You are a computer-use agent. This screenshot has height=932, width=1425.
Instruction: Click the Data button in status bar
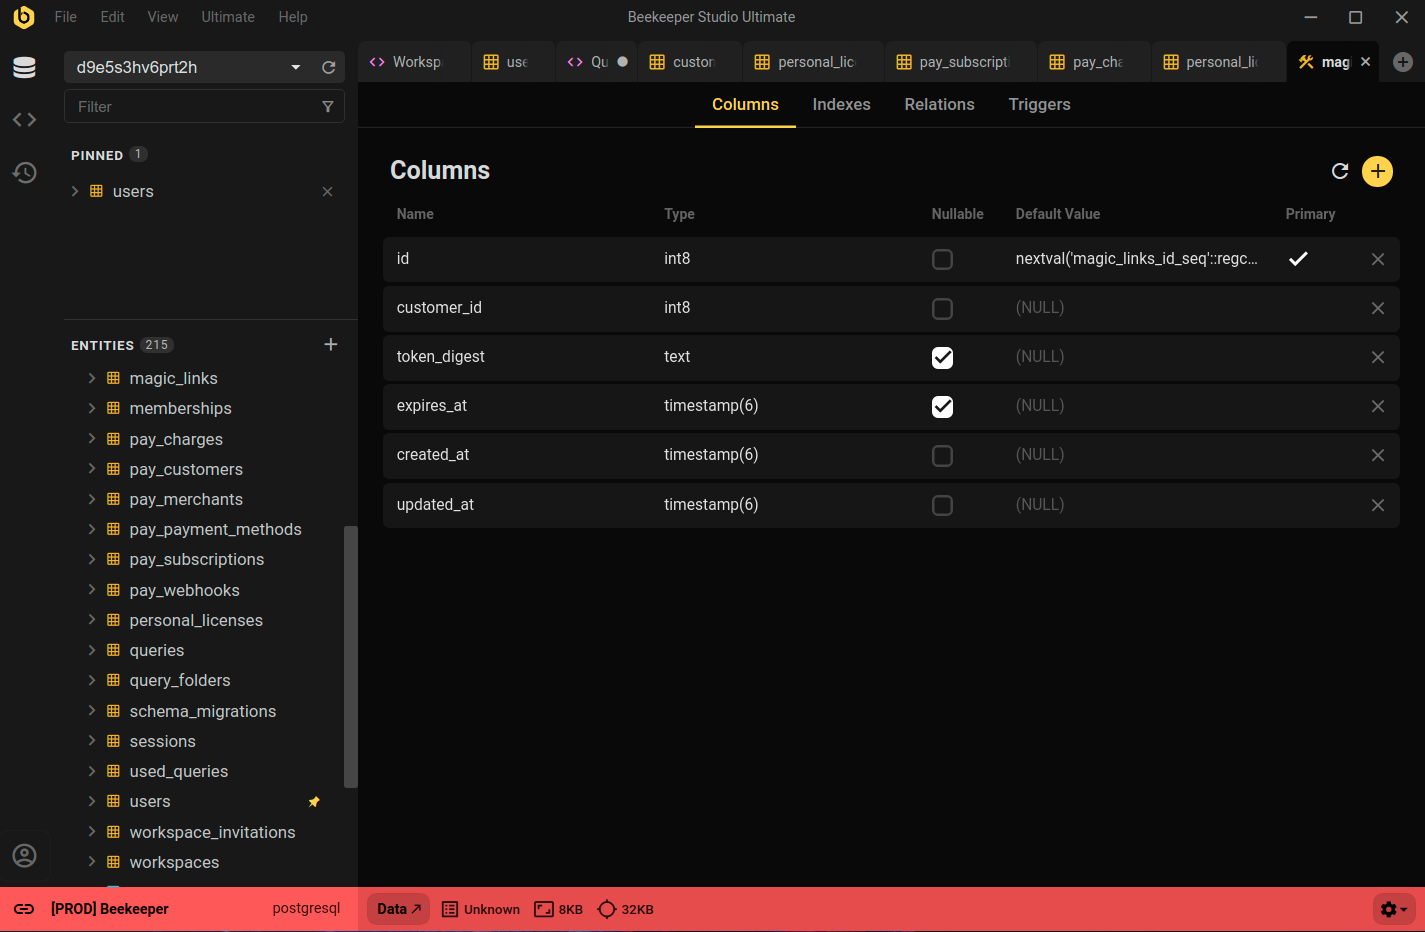click(398, 909)
